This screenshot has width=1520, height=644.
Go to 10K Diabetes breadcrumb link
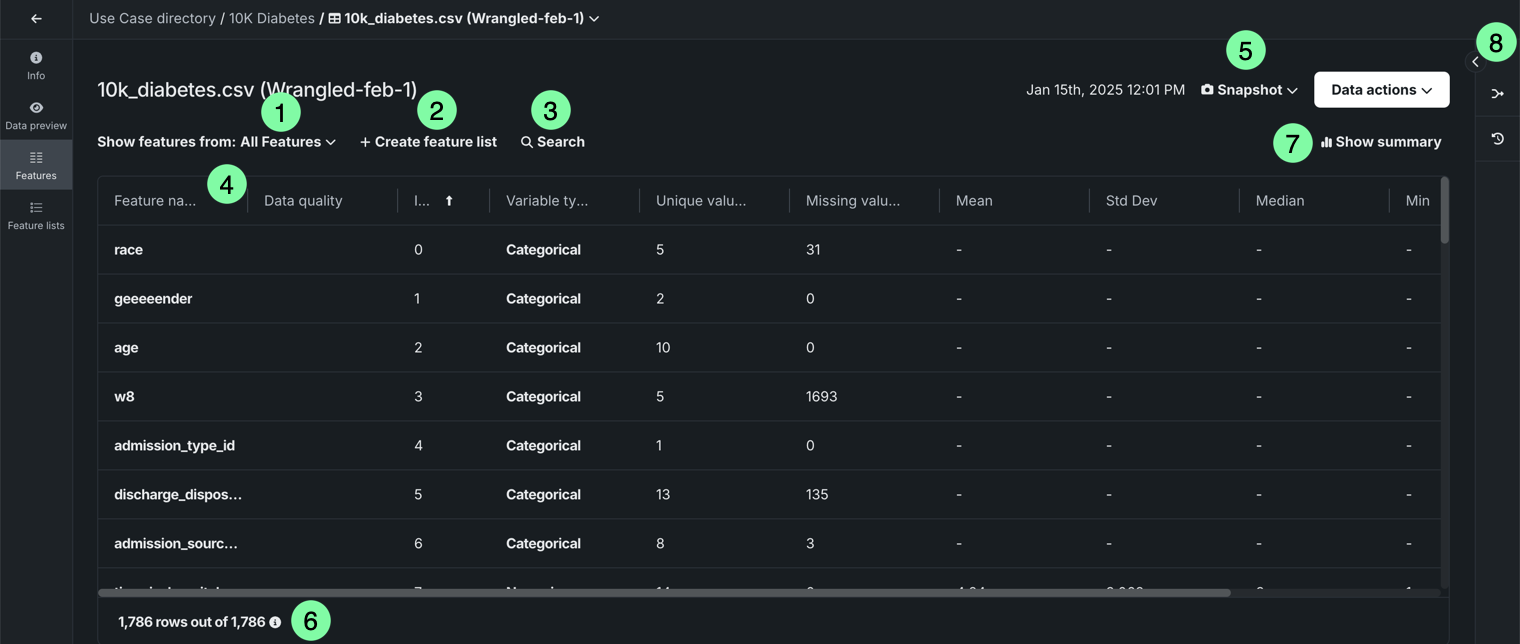coord(272,19)
